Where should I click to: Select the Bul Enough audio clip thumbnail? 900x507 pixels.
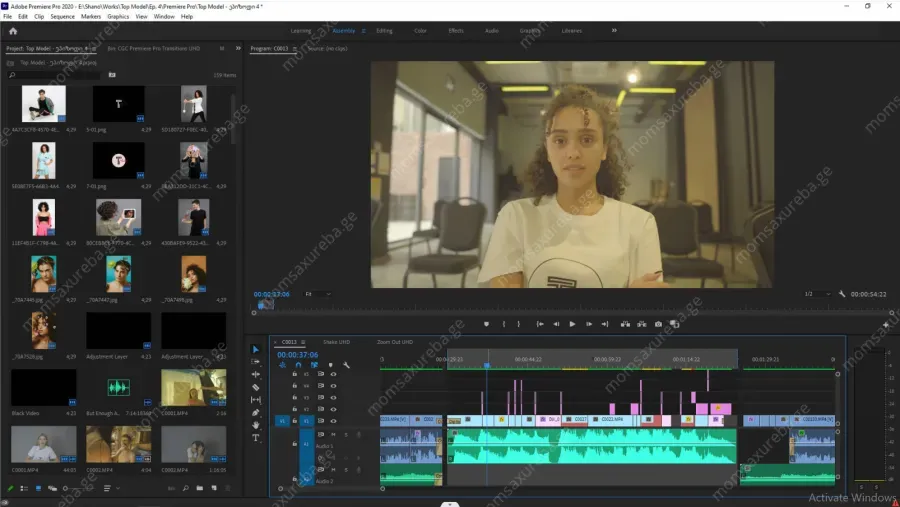(x=118, y=387)
